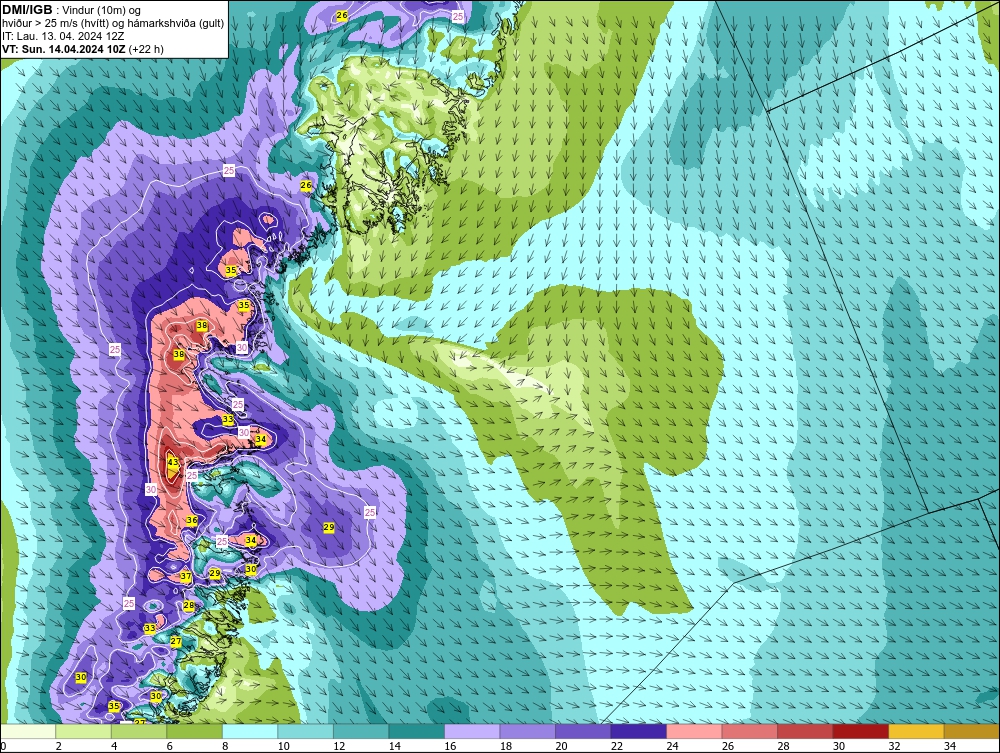Image resolution: width=1000 pixels, height=753 pixels.
Task: Select the dark indigo 22–24 legend swatch
Action: (638, 731)
